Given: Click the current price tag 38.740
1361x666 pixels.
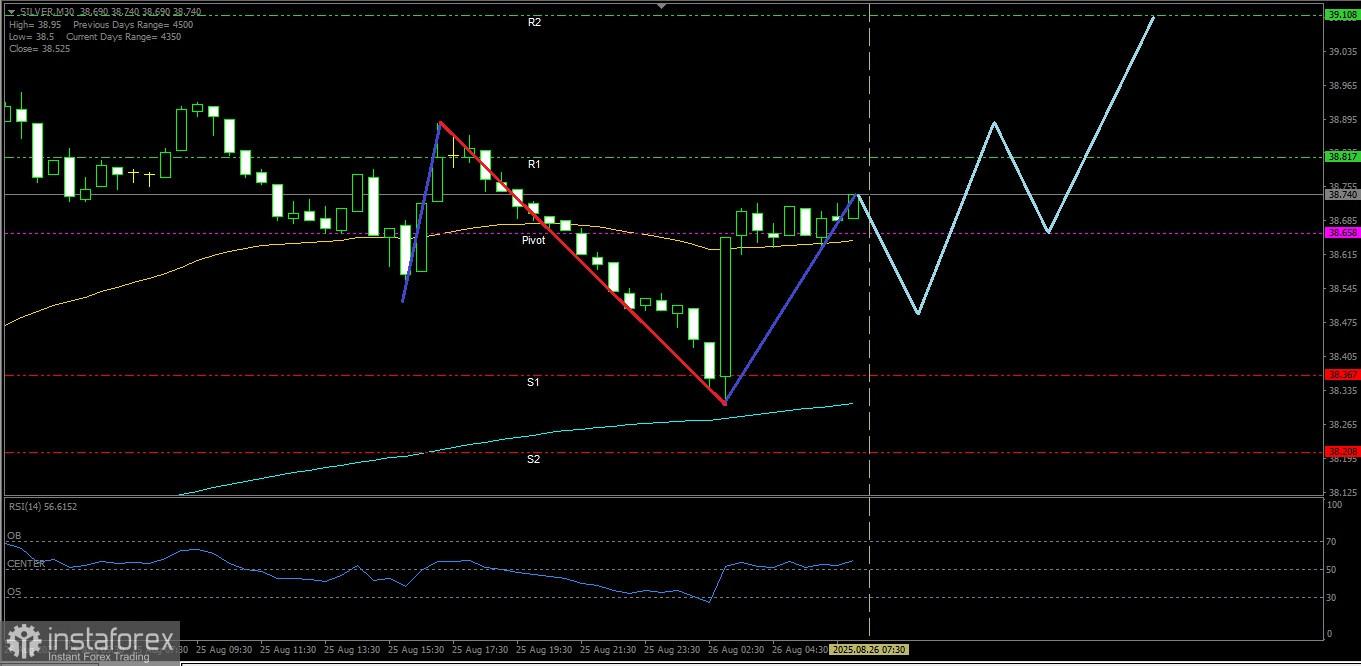Looking at the screenshot, I should [x=1342, y=195].
